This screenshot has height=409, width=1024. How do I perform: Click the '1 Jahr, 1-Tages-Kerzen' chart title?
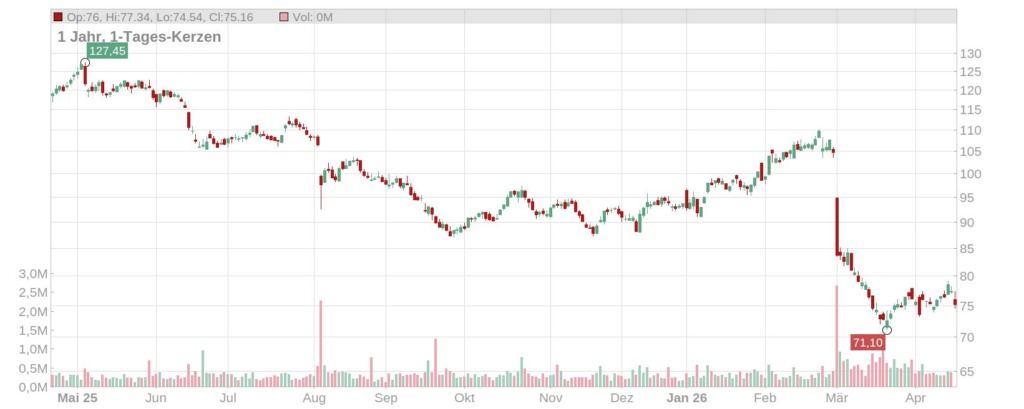[x=139, y=36]
